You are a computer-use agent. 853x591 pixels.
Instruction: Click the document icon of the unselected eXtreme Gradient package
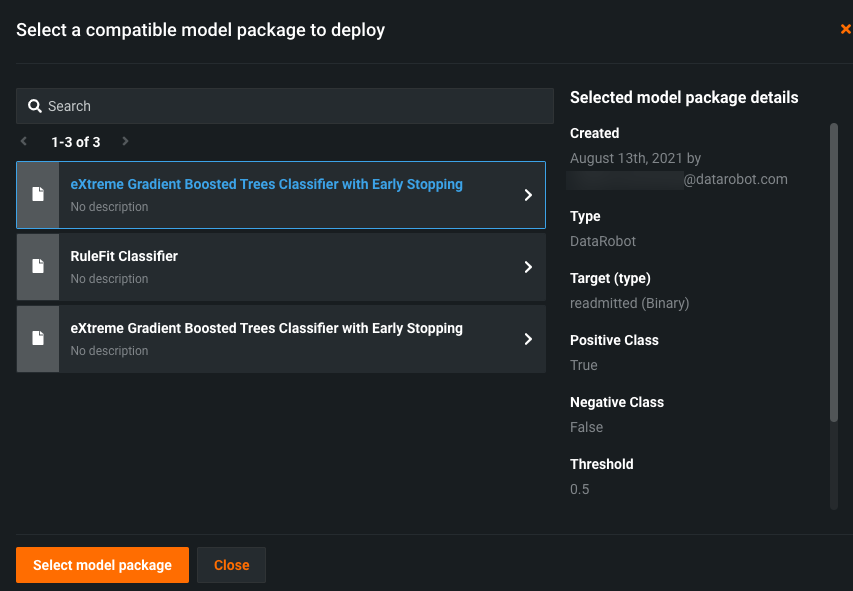coord(38,339)
